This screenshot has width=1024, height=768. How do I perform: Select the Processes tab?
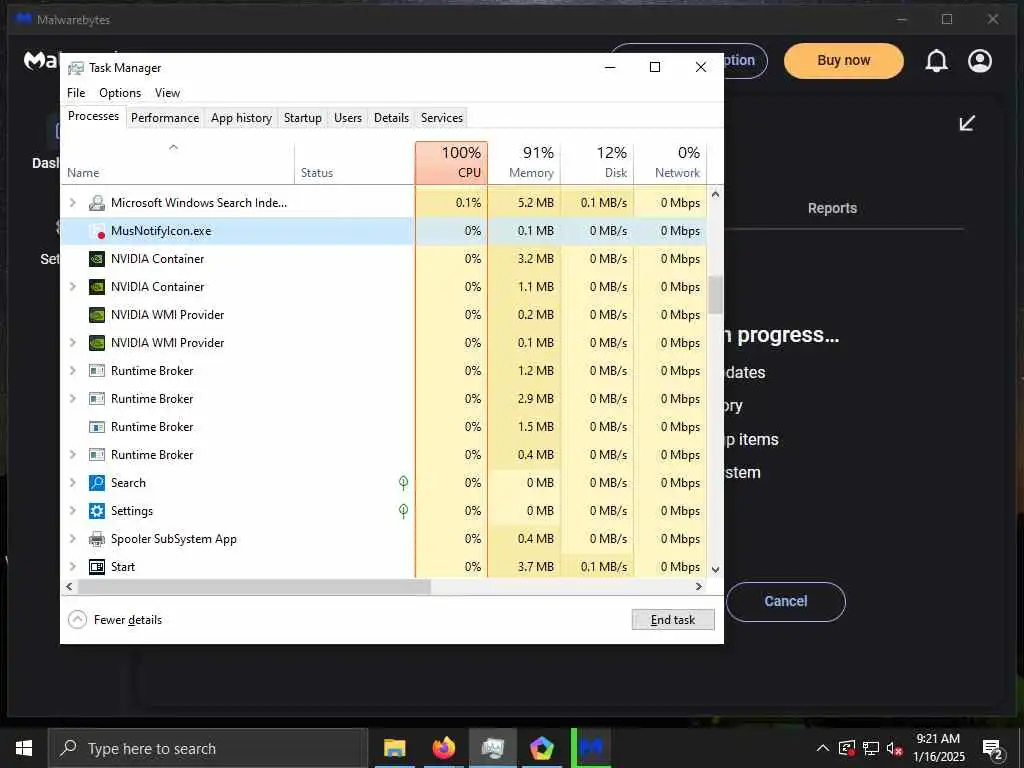[93, 116]
